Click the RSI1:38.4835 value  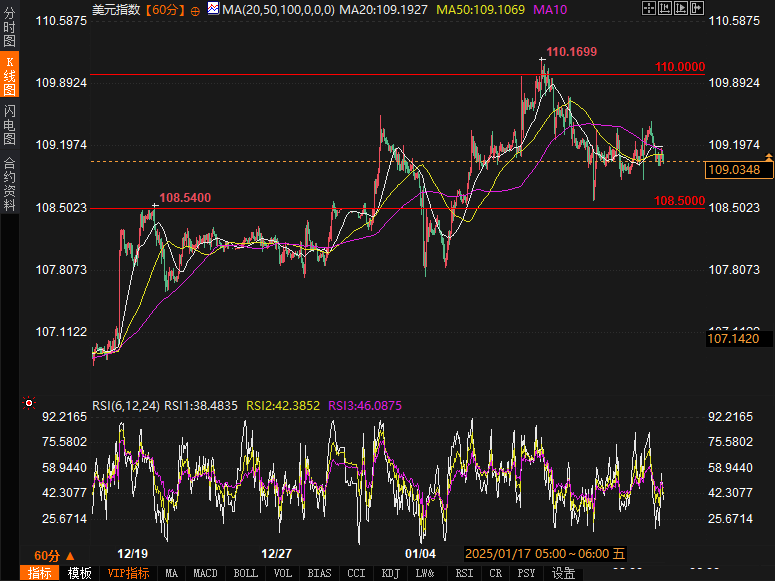(201, 406)
